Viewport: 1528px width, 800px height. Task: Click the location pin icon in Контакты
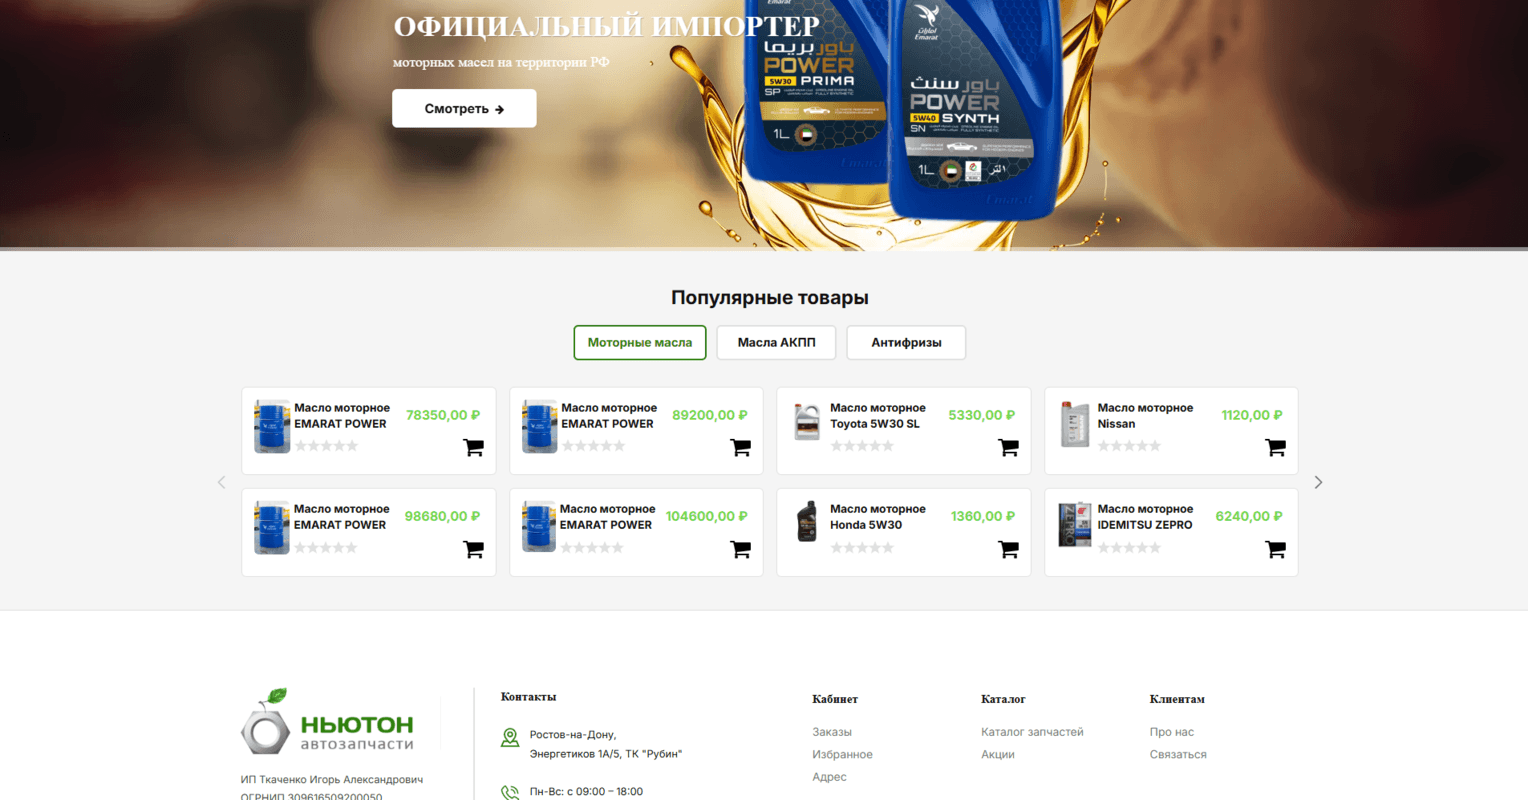point(510,738)
